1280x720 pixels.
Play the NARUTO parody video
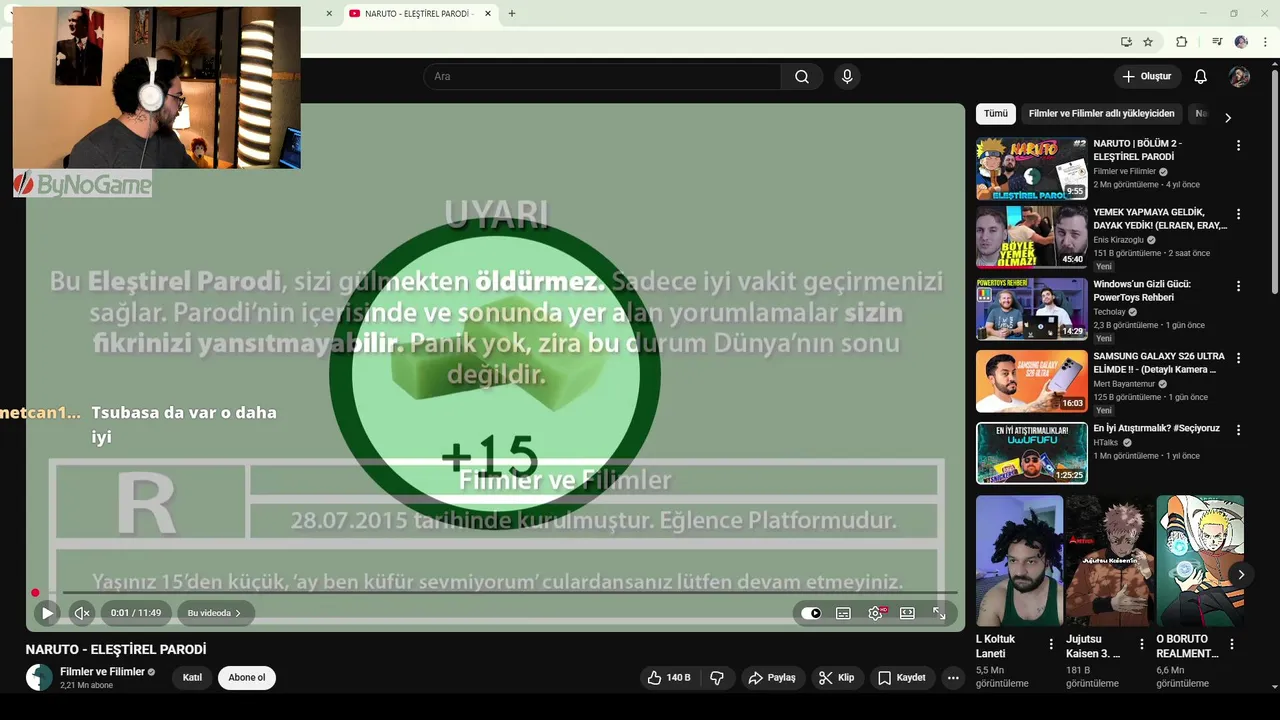click(46, 613)
